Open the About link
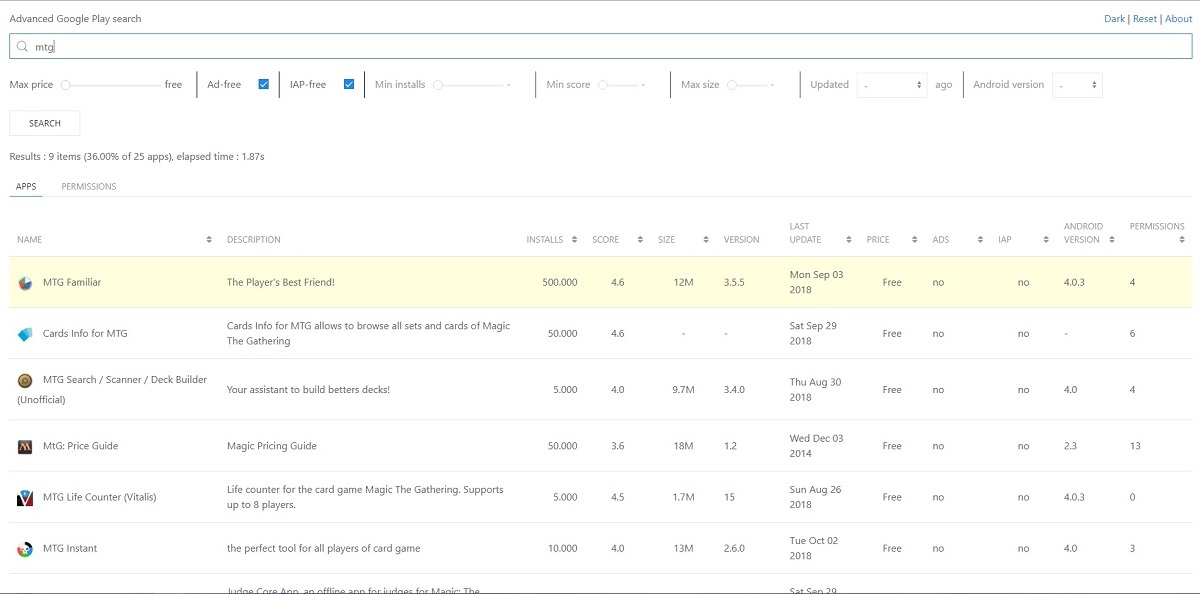 pos(1179,19)
